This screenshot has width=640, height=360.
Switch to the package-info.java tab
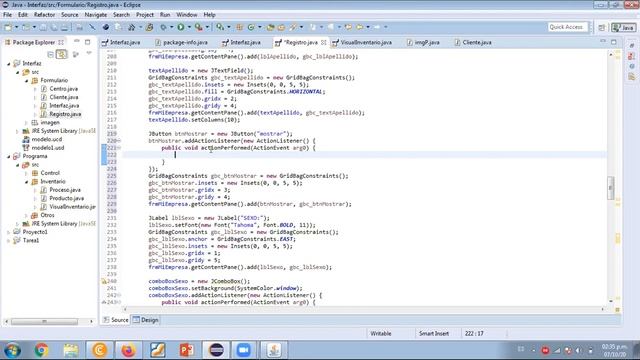(181, 42)
